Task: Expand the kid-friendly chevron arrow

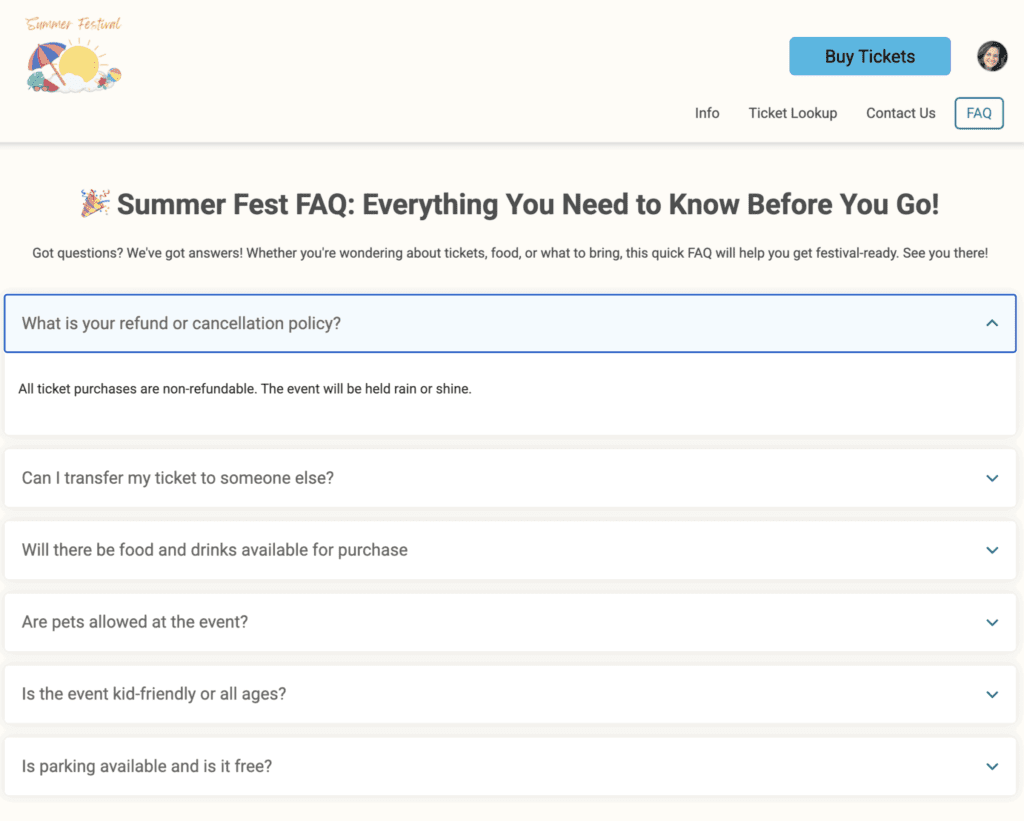Action: (x=992, y=694)
